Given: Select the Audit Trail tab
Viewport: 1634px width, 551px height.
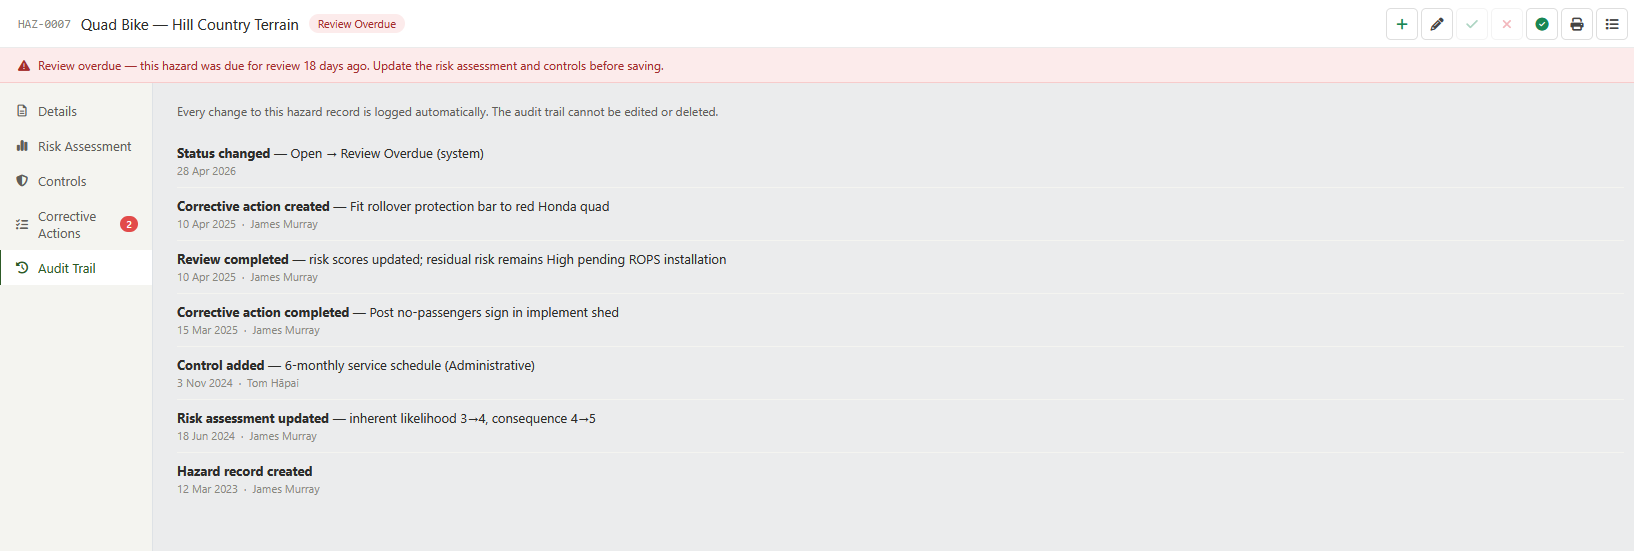Looking at the screenshot, I should [76, 268].
